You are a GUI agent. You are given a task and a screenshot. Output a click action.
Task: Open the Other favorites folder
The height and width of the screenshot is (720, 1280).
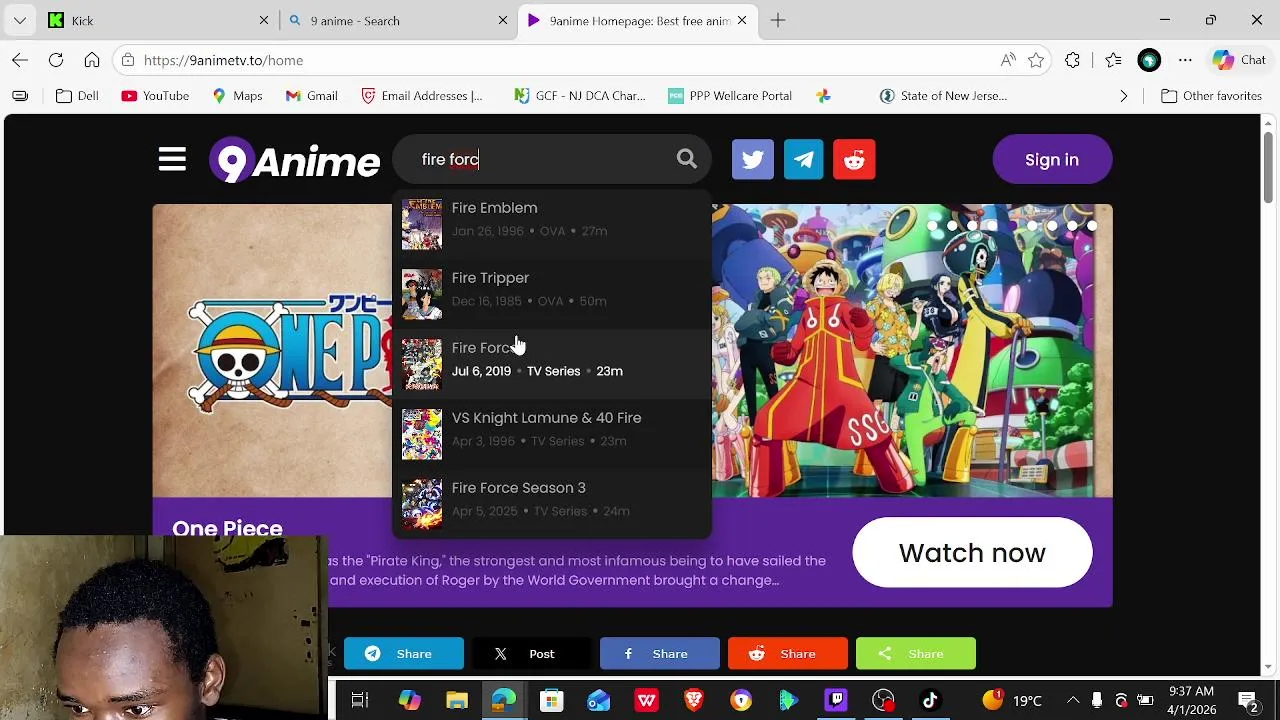[1211, 96]
